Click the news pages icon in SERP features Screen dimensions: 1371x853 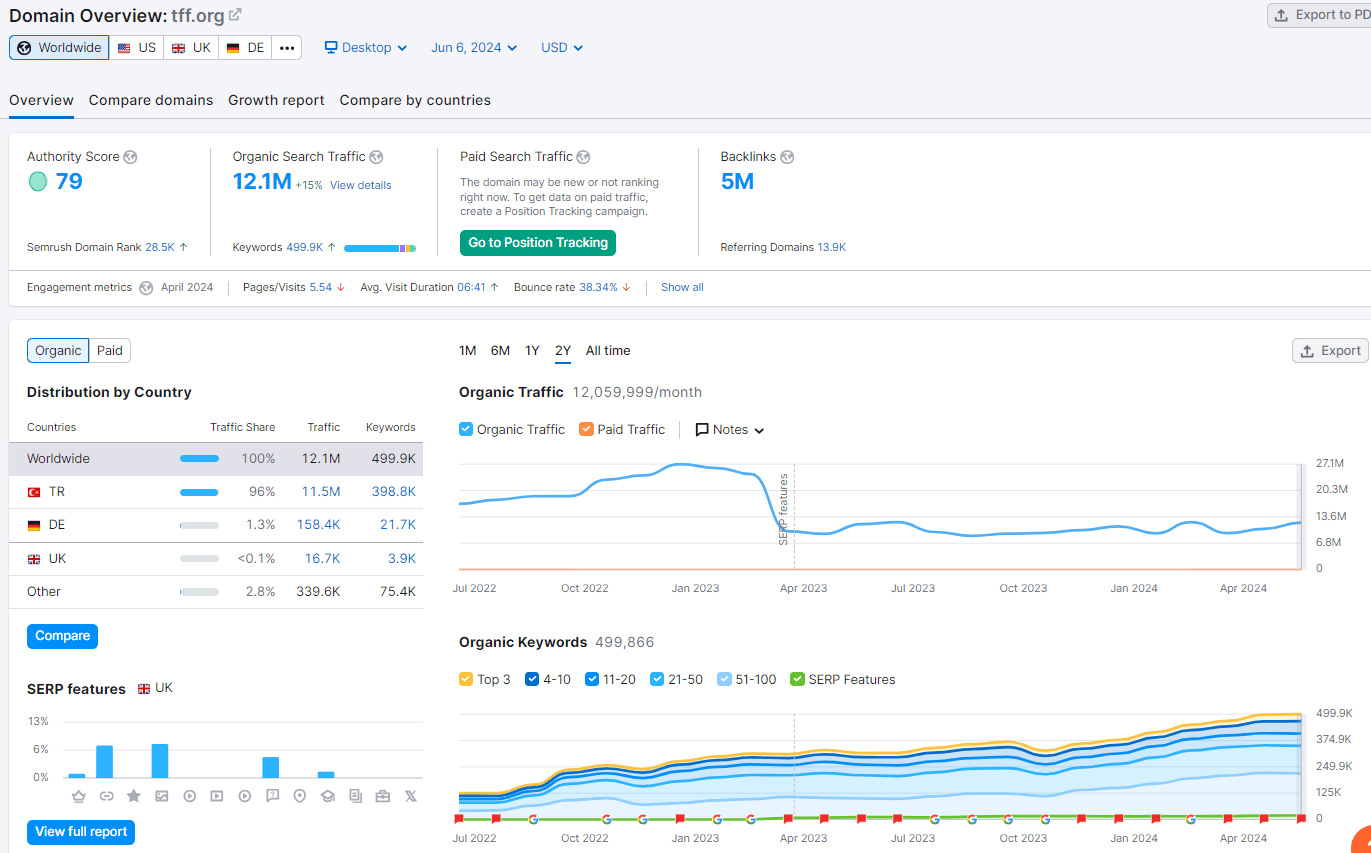pyautogui.click(x=355, y=796)
